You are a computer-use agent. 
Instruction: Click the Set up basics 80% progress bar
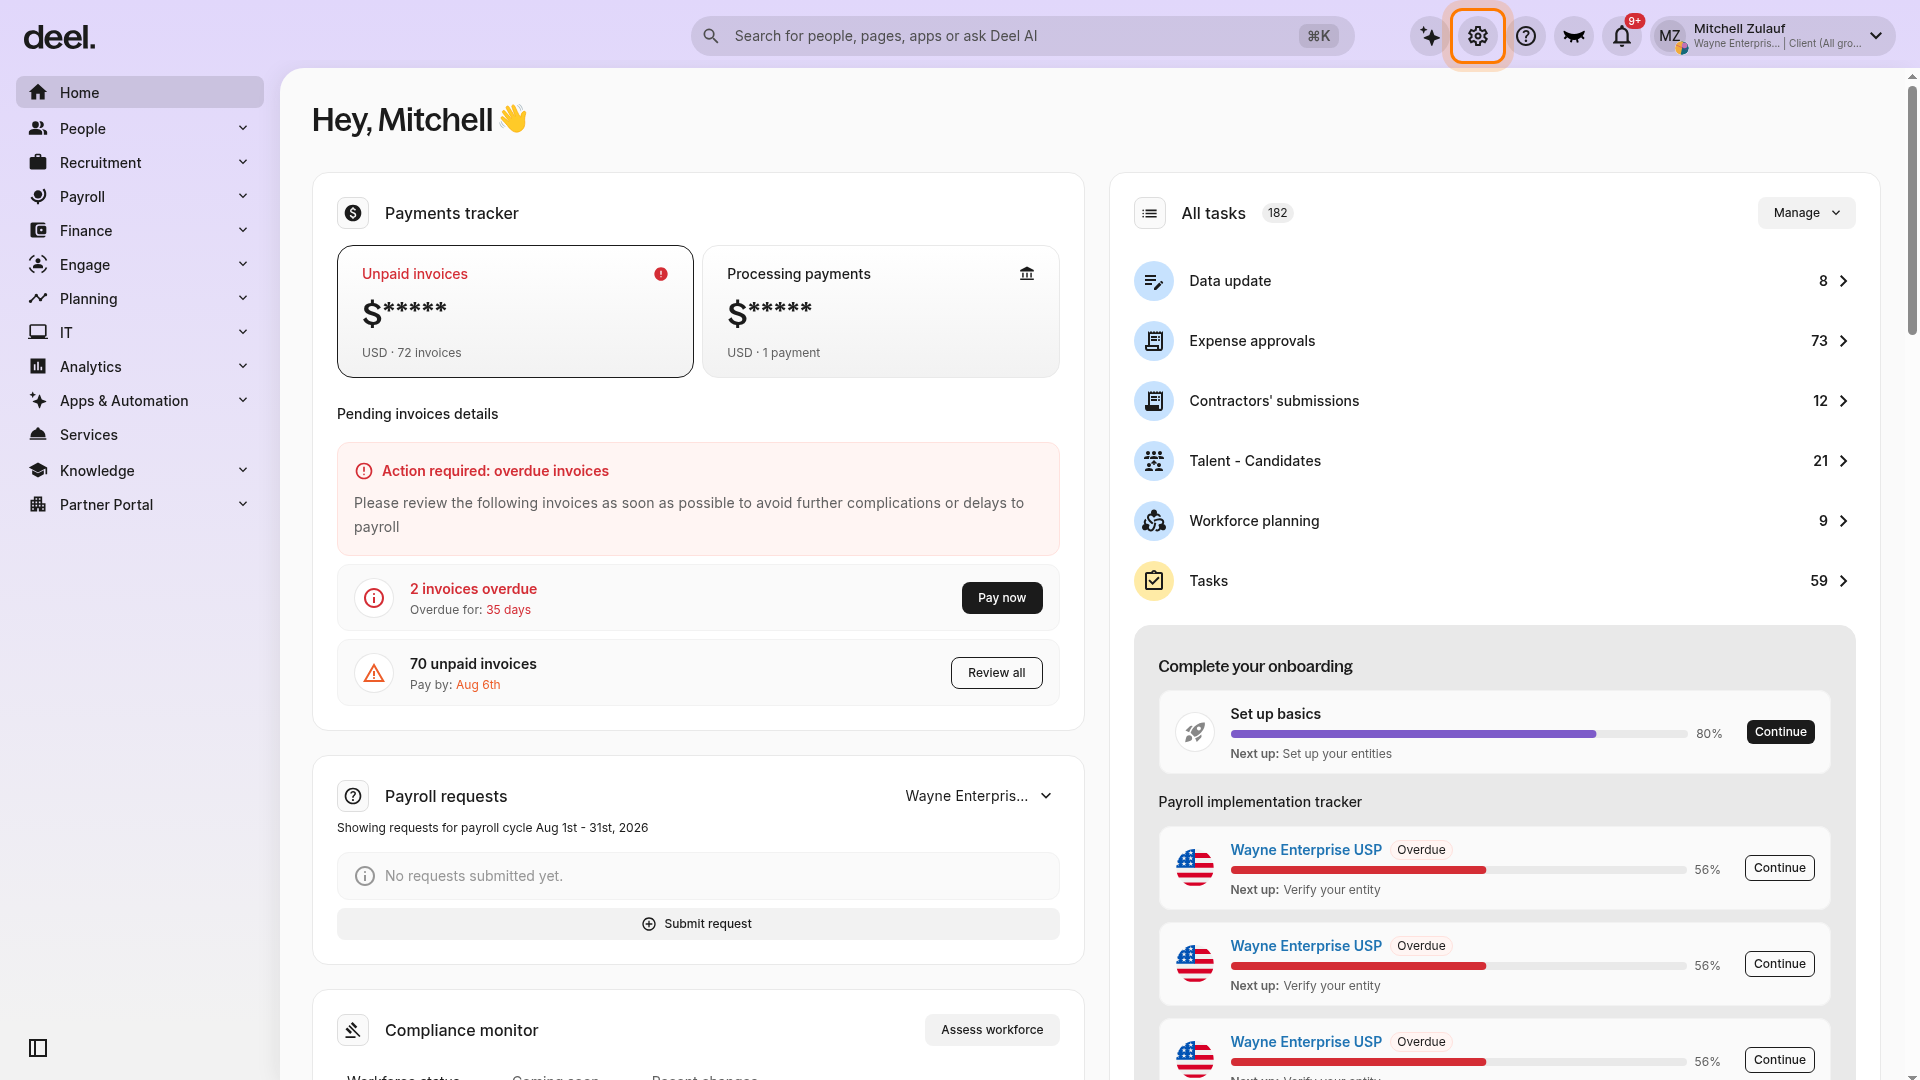pos(1459,734)
